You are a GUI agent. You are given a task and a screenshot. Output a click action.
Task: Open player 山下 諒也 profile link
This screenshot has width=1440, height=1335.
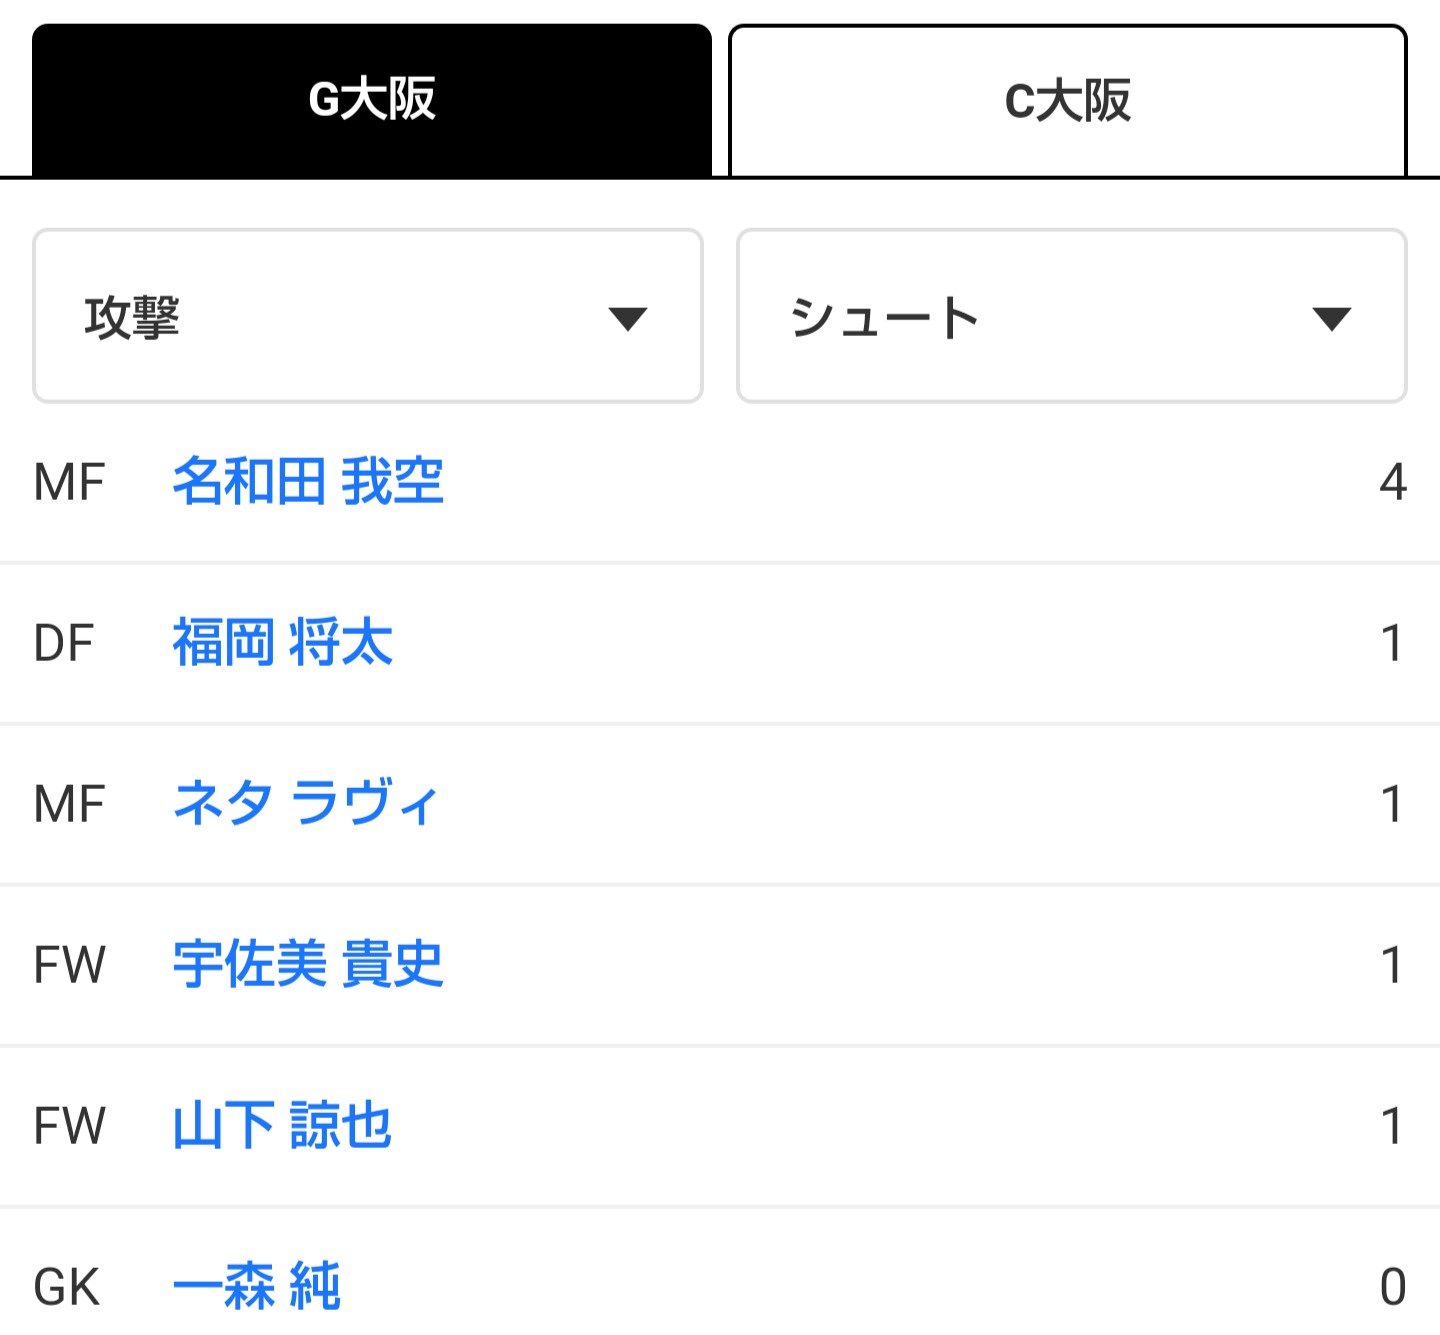point(282,1125)
